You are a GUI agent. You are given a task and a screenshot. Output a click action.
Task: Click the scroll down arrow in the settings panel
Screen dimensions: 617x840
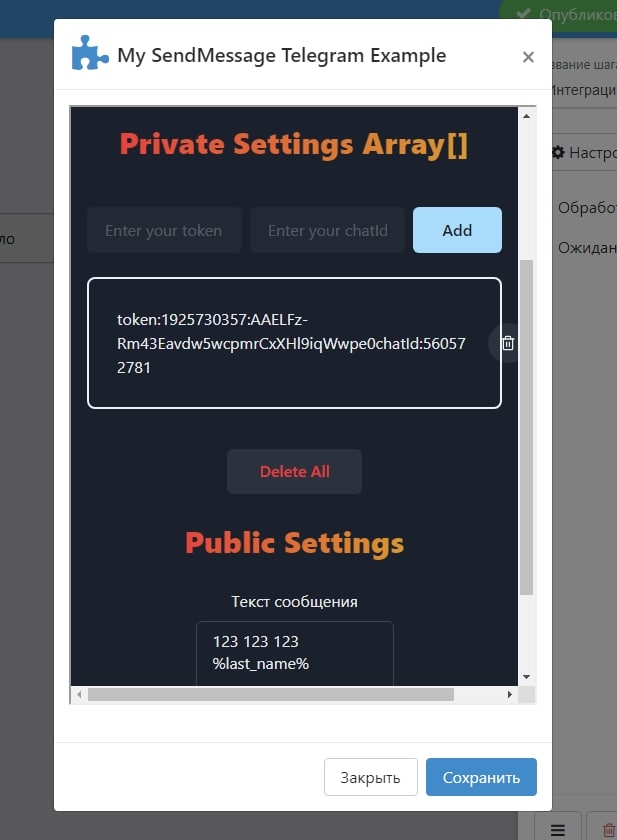527,677
